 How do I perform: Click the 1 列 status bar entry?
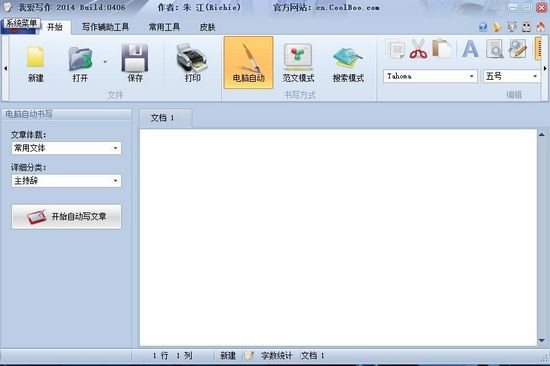[184, 356]
